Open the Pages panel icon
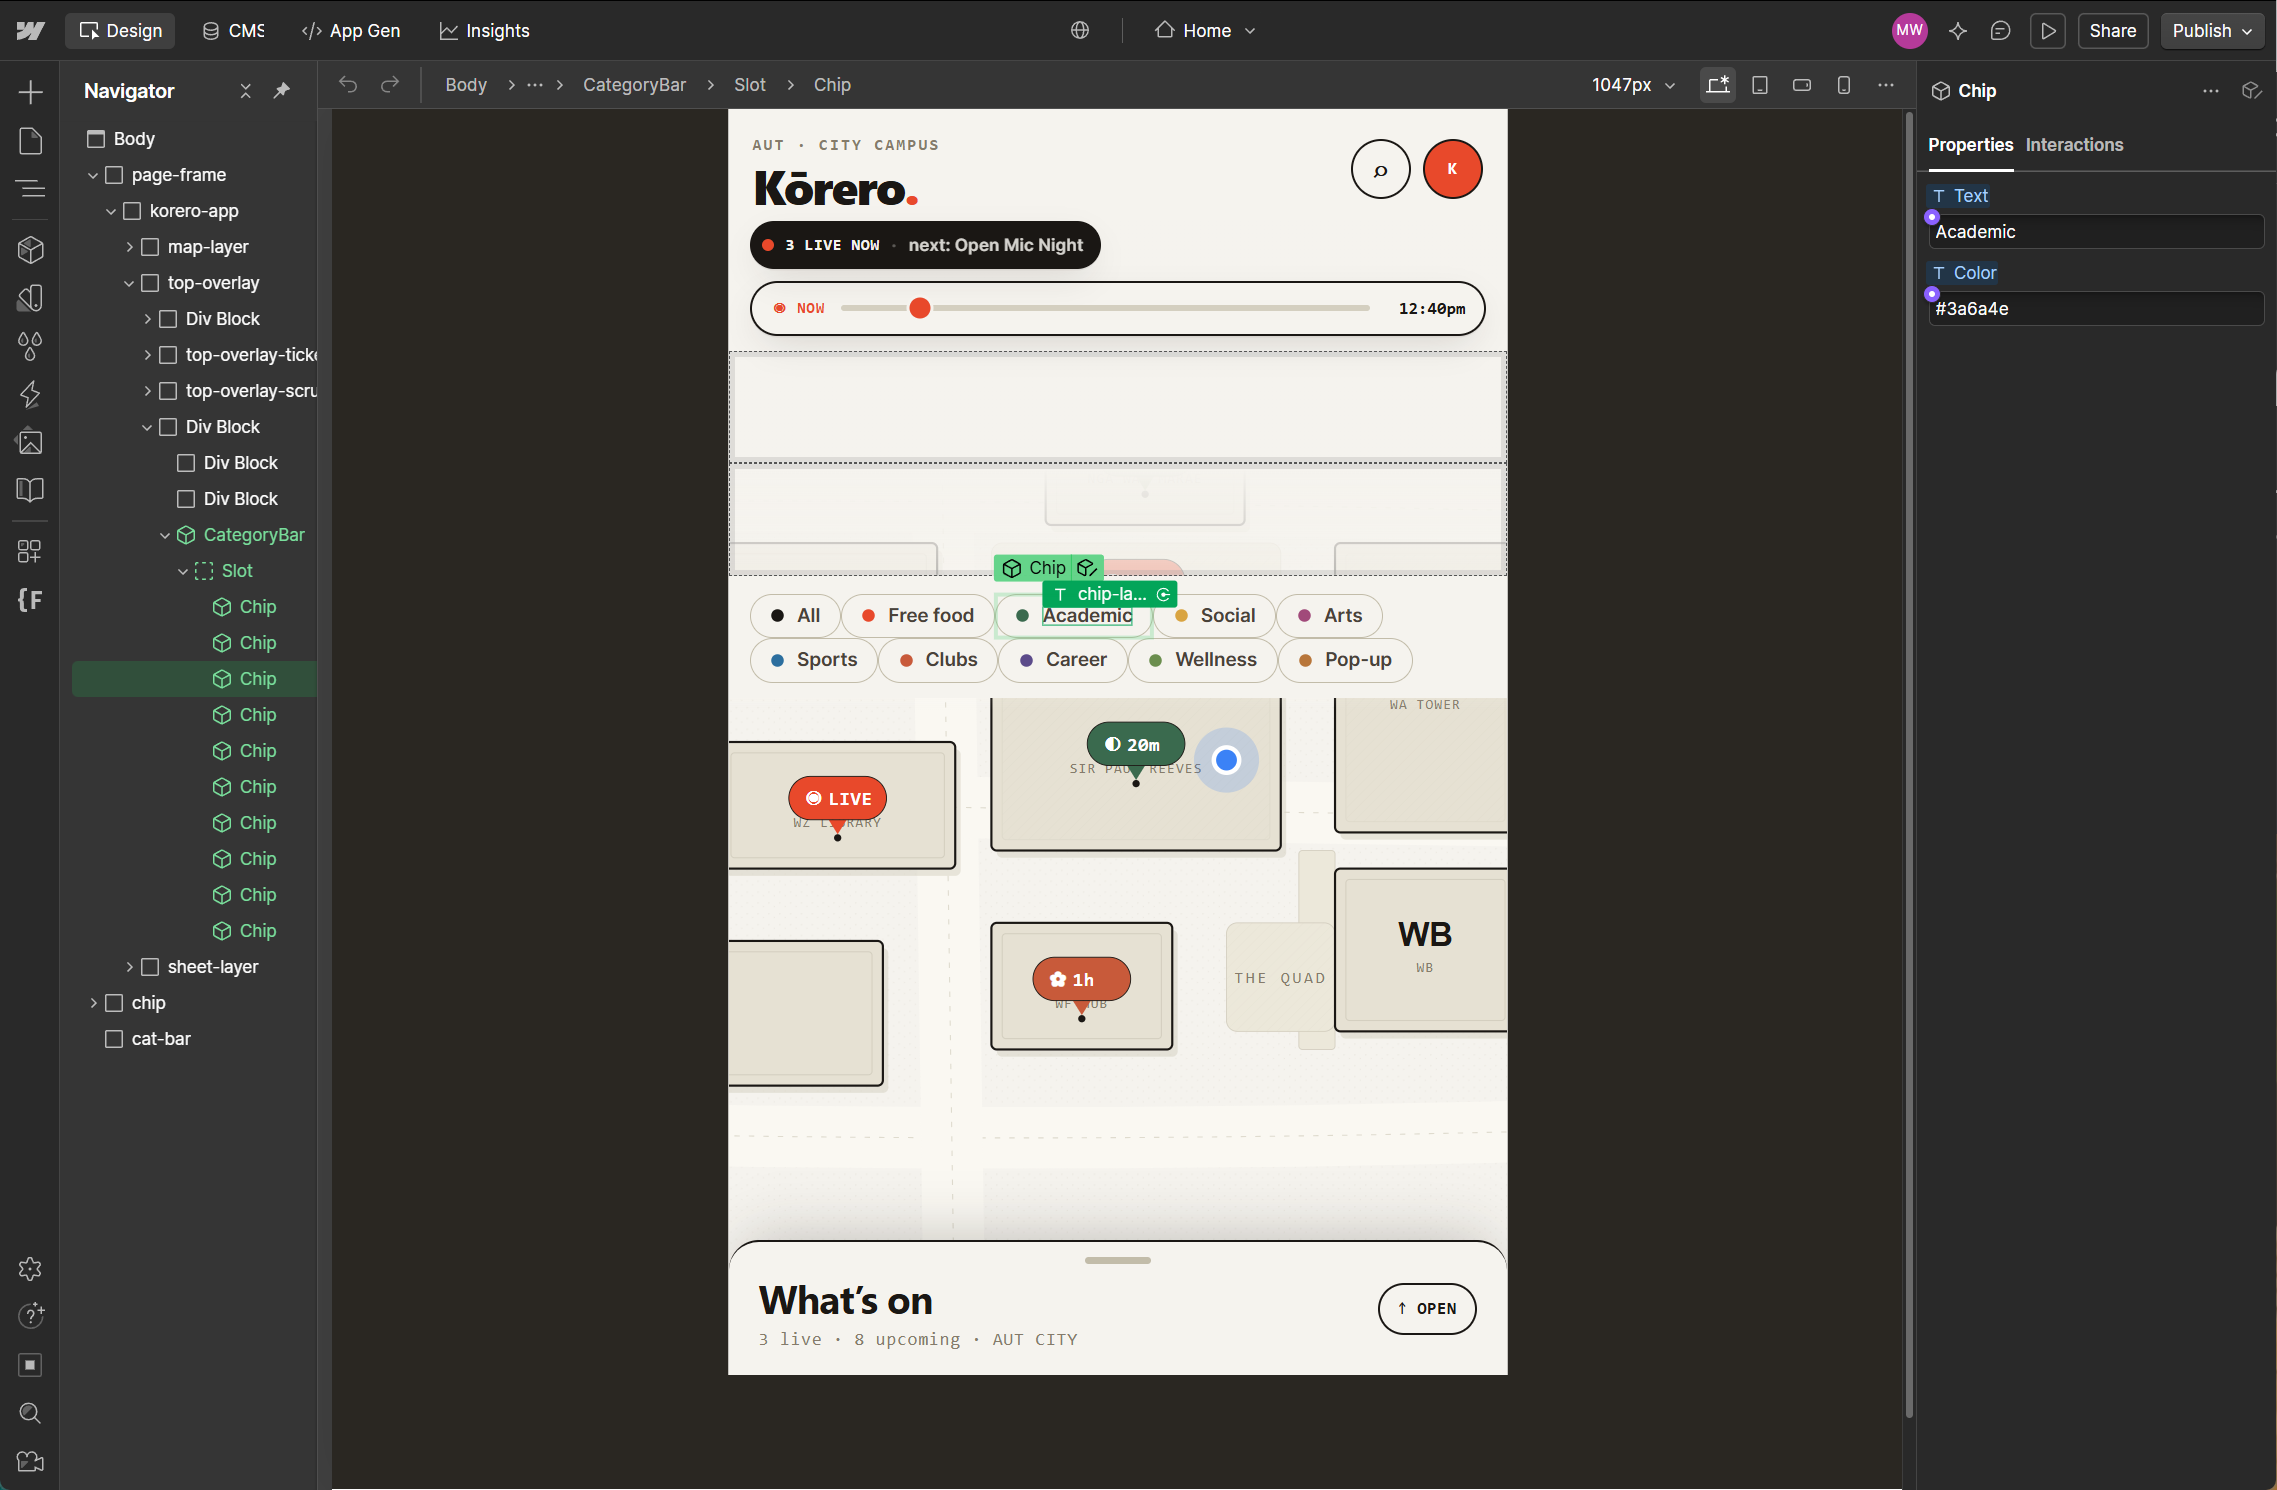This screenshot has height=1490, width=2277. (x=30, y=141)
